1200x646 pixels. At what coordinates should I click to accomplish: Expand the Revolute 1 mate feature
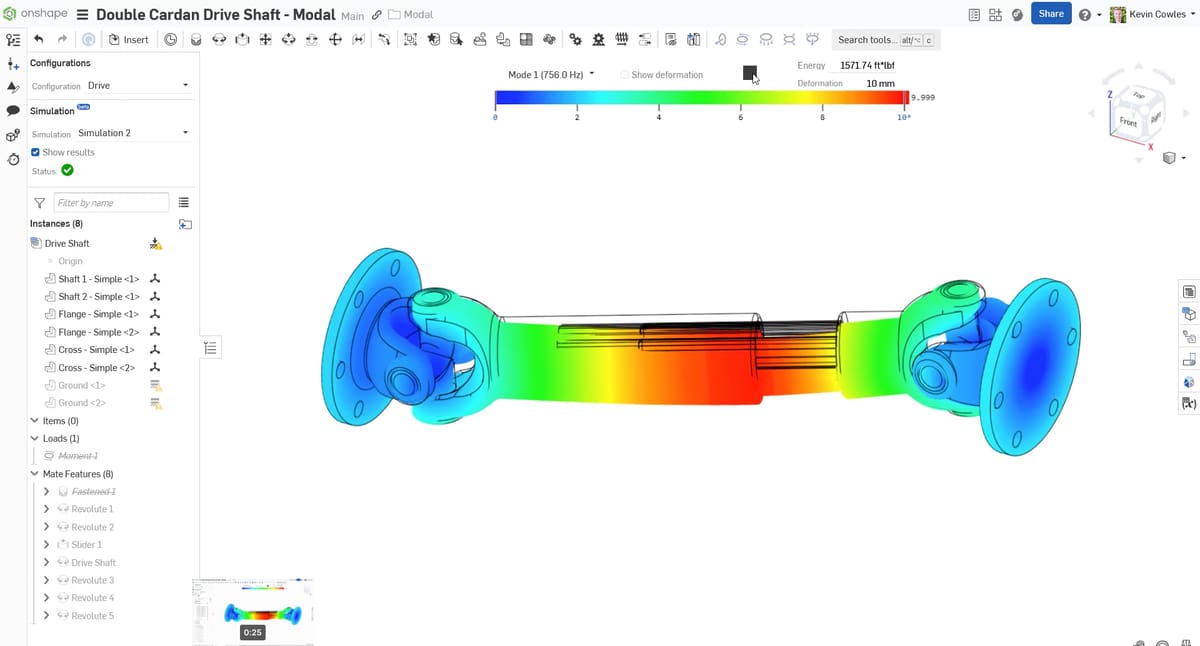46,509
